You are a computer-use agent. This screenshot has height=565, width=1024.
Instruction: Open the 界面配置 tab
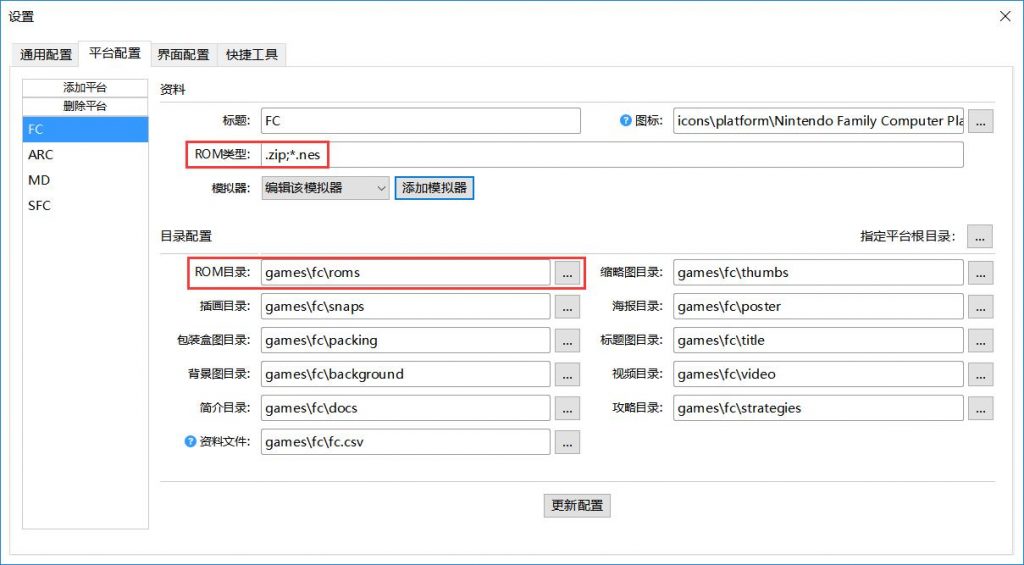(183, 54)
